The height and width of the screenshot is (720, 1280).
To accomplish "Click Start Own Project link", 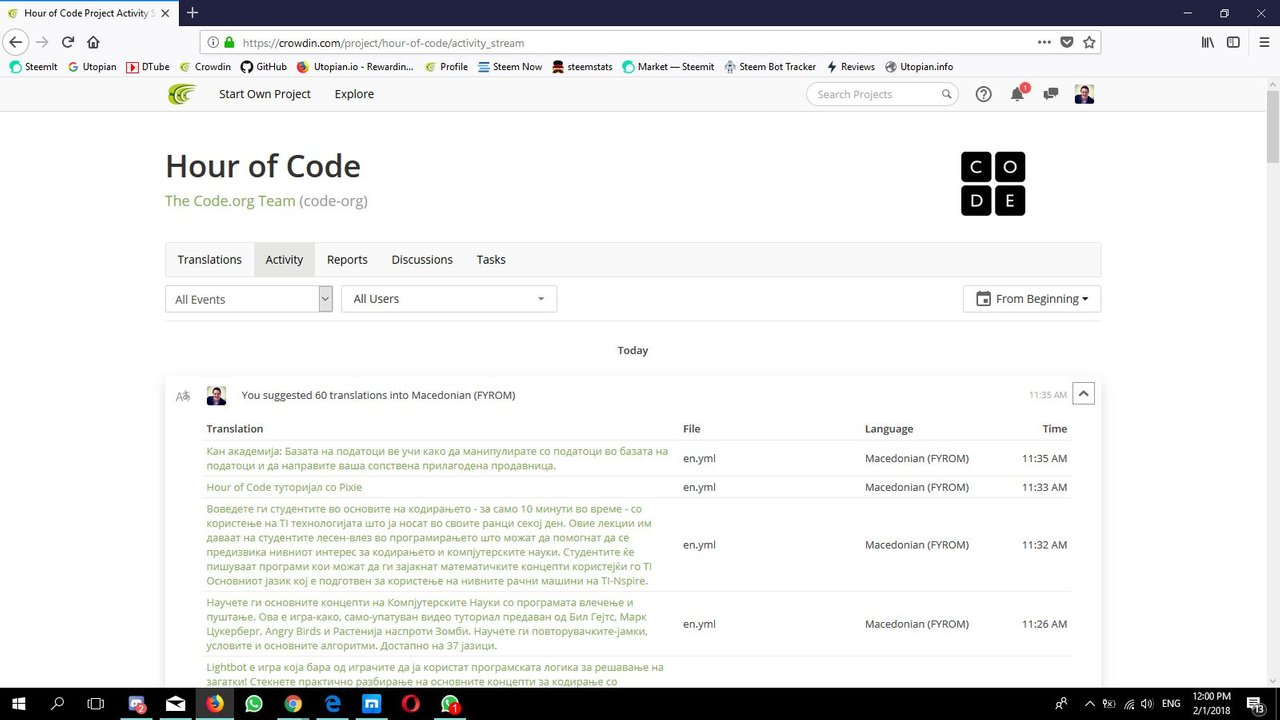I will coord(265,94).
